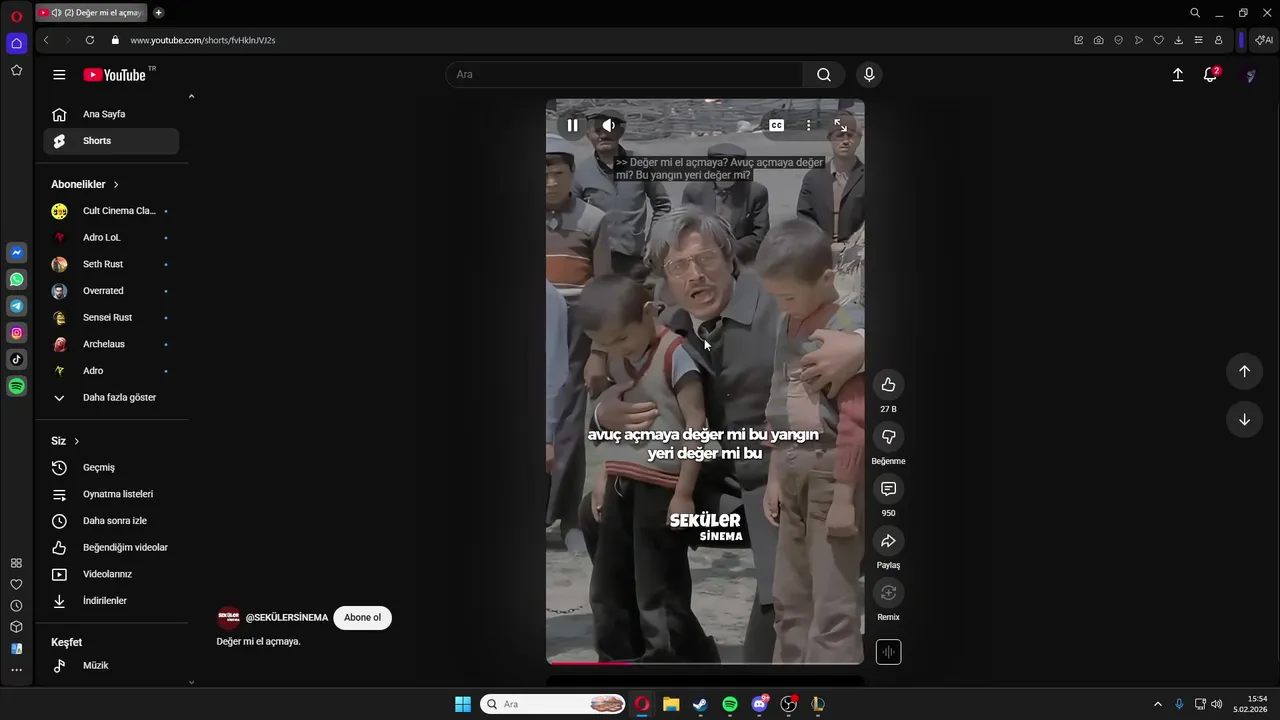Go to the next Short with down arrow

[1244, 419]
